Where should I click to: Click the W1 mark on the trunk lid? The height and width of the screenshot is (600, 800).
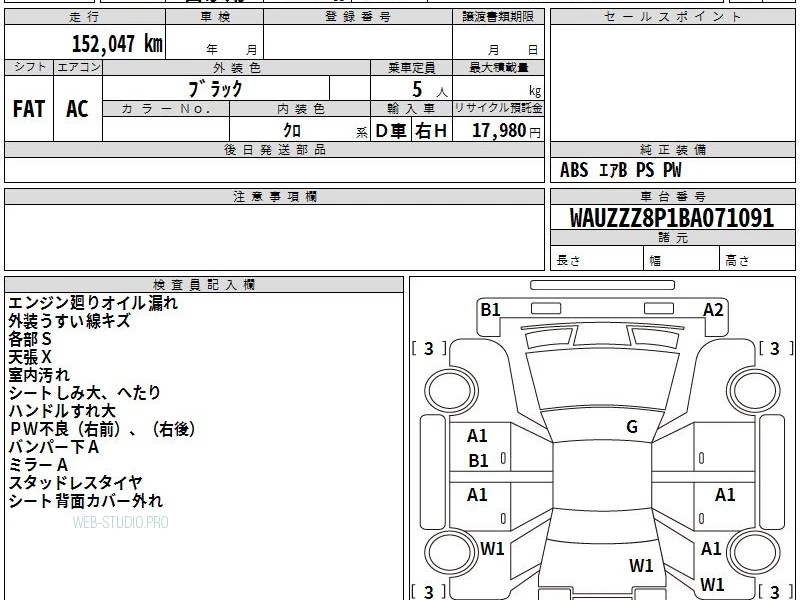pyautogui.click(x=641, y=565)
